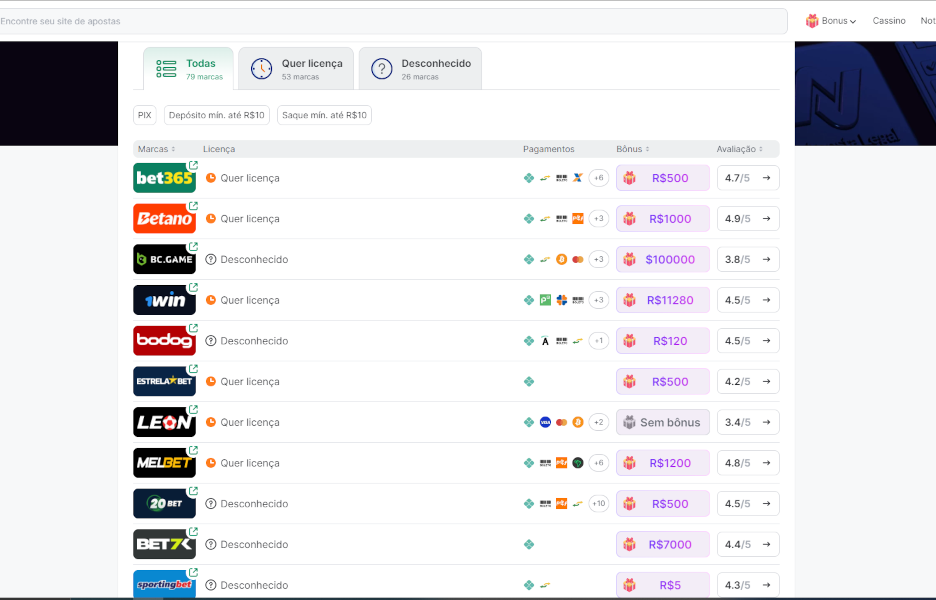
Task: Click the Betano logo
Action: point(164,219)
